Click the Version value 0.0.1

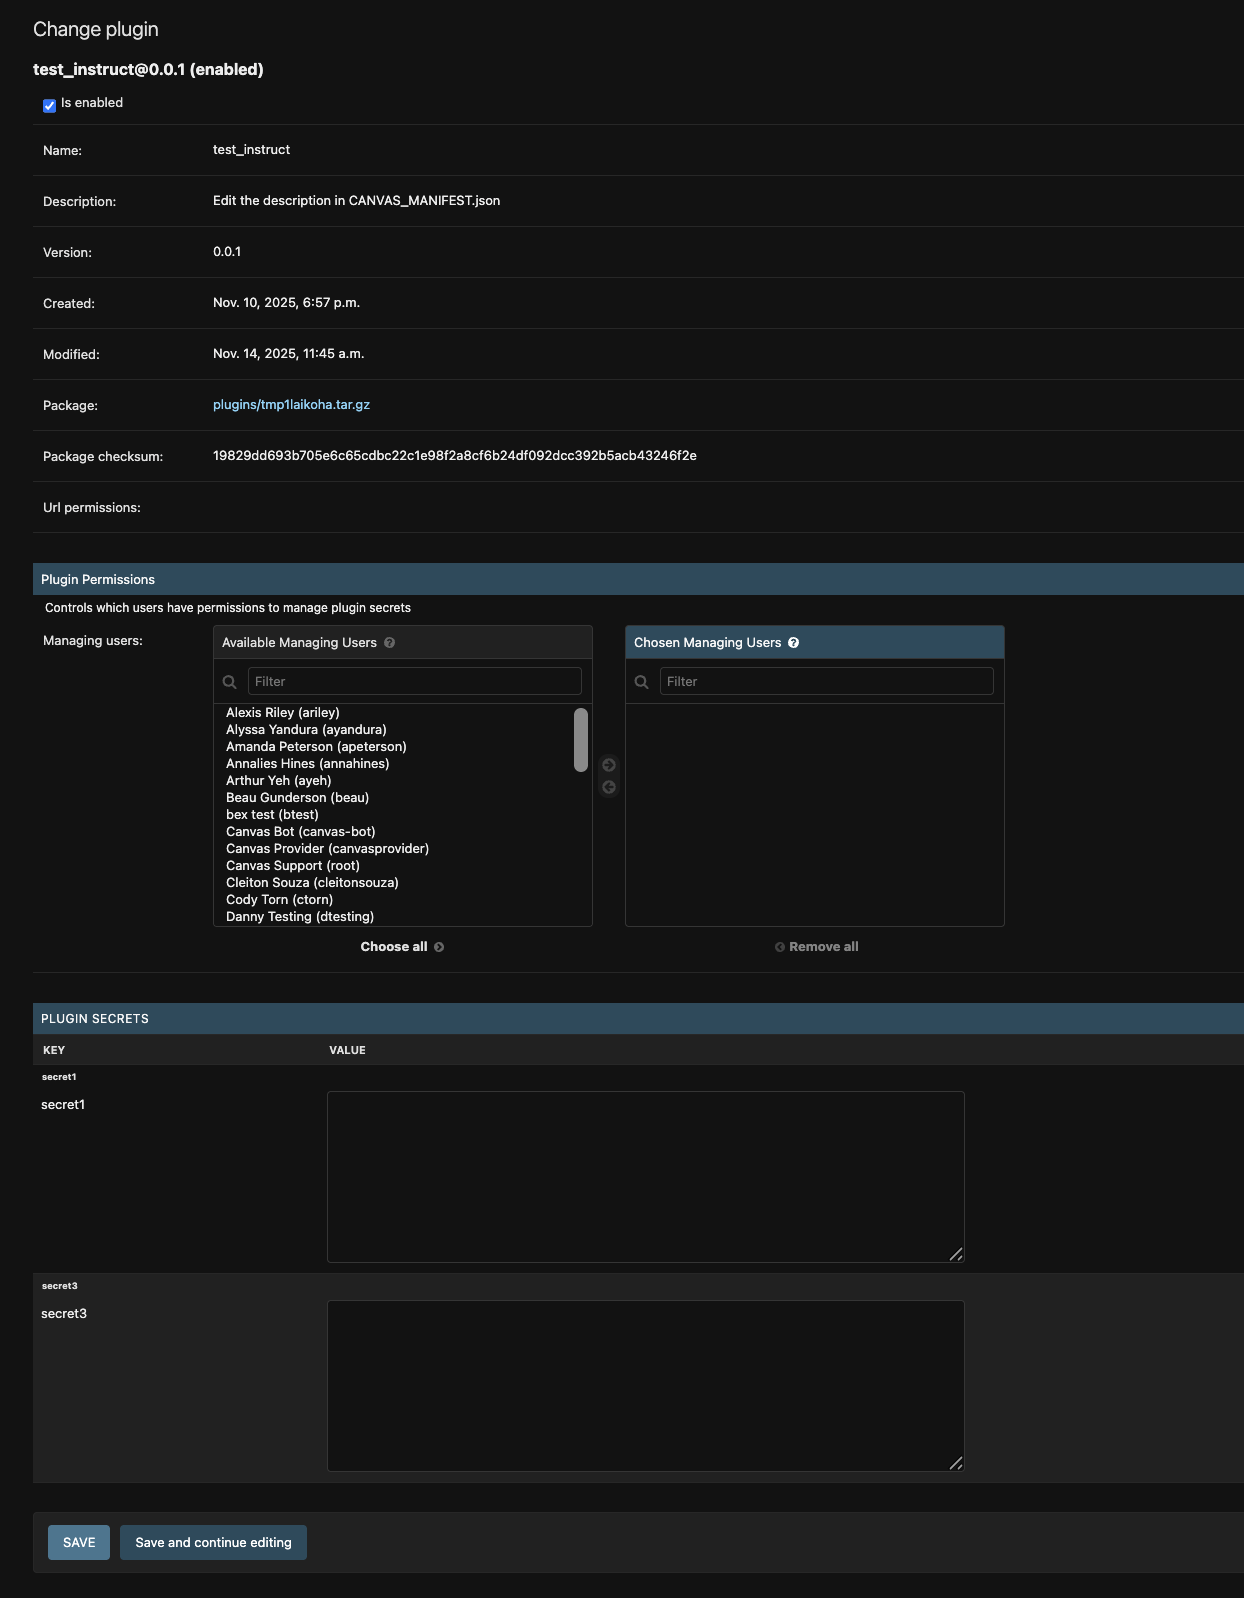(x=227, y=252)
